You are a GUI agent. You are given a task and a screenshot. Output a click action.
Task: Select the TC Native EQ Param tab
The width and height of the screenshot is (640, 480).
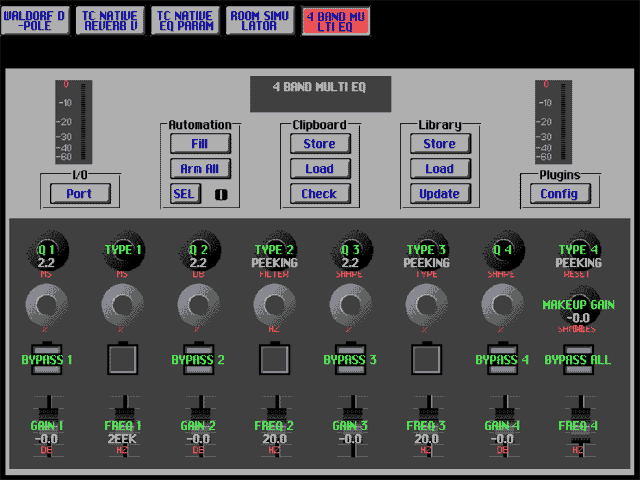pyautogui.click(x=185, y=20)
